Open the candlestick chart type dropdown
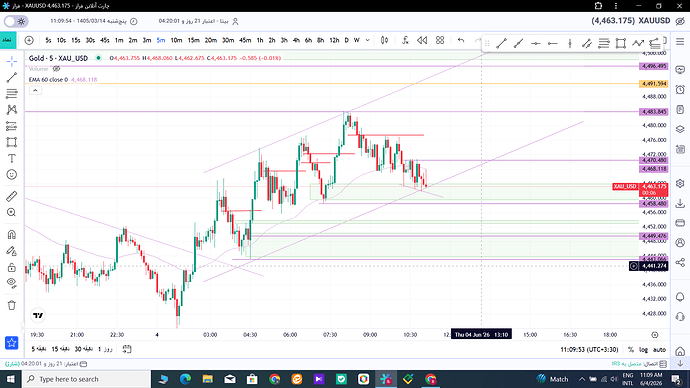 pyautogui.click(x=385, y=40)
